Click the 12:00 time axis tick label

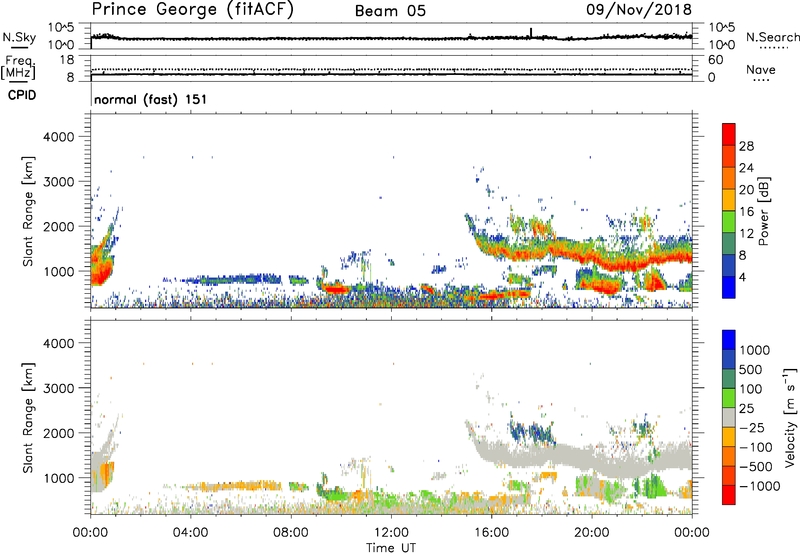(391, 533)
